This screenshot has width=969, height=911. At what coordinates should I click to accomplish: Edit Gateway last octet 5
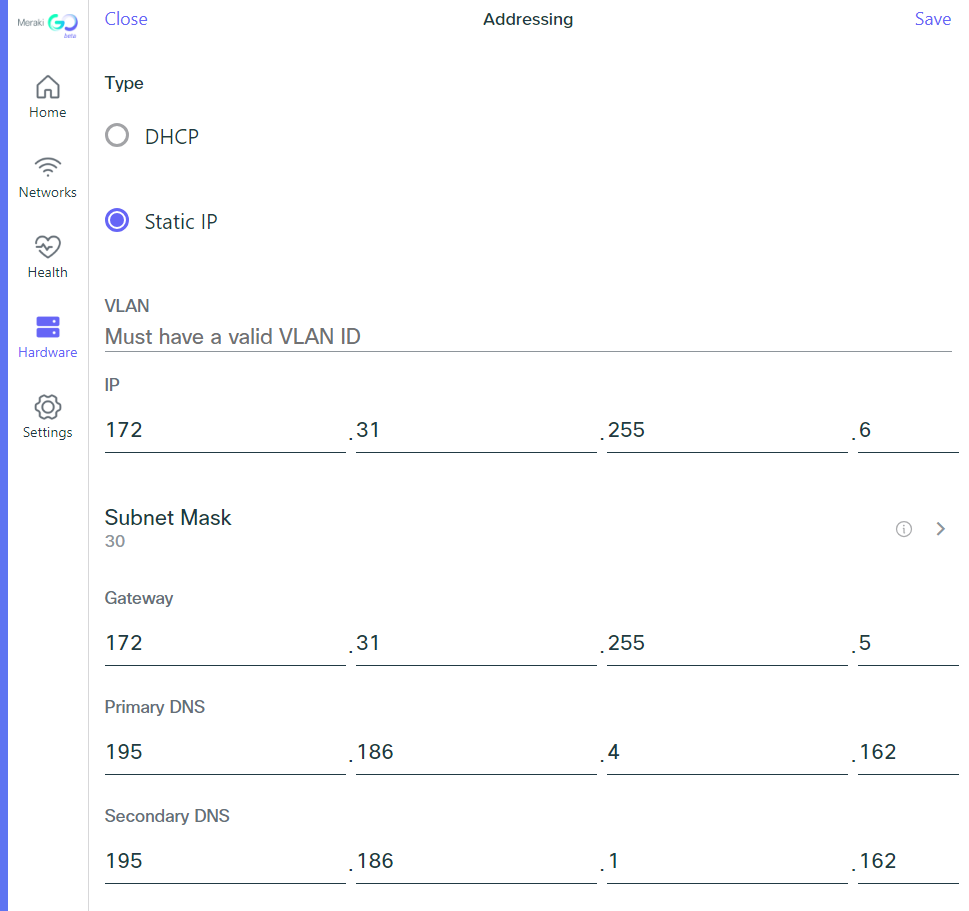[908, 643]
